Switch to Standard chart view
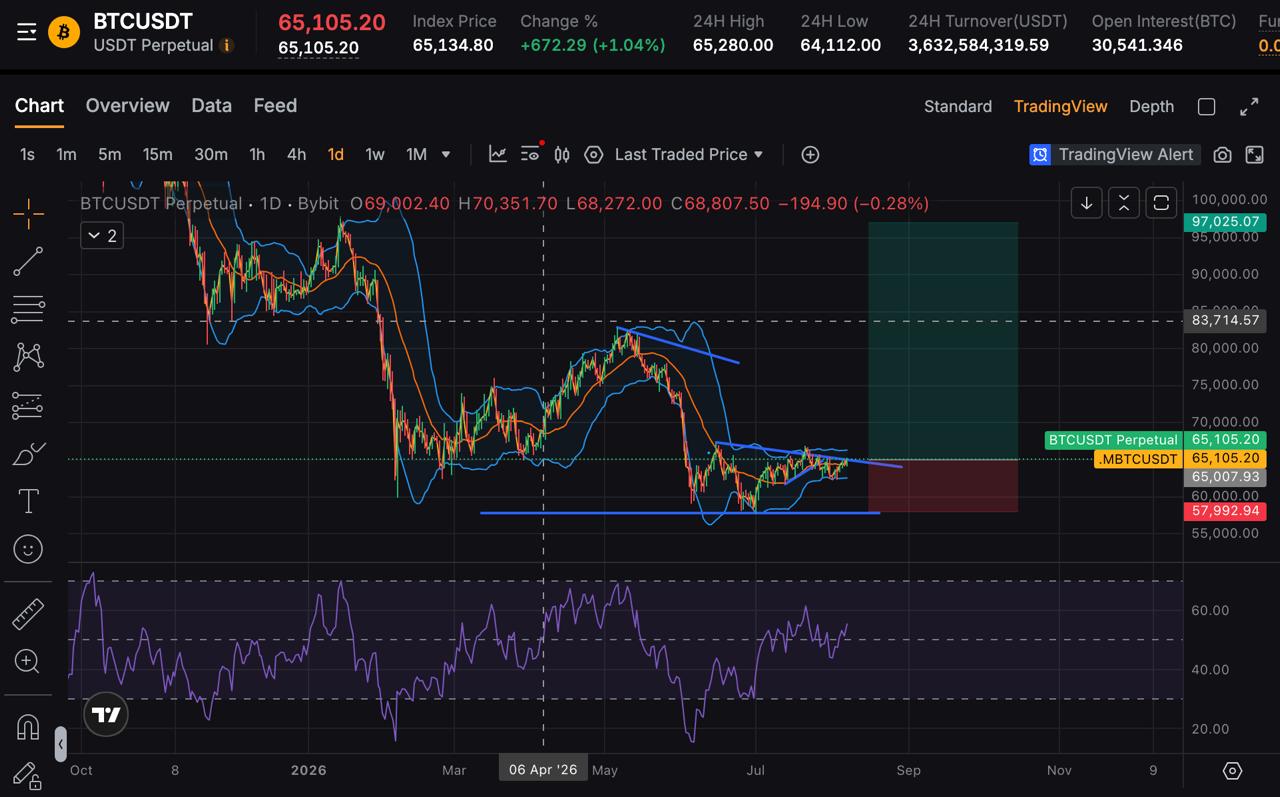 tap(958, 107)
